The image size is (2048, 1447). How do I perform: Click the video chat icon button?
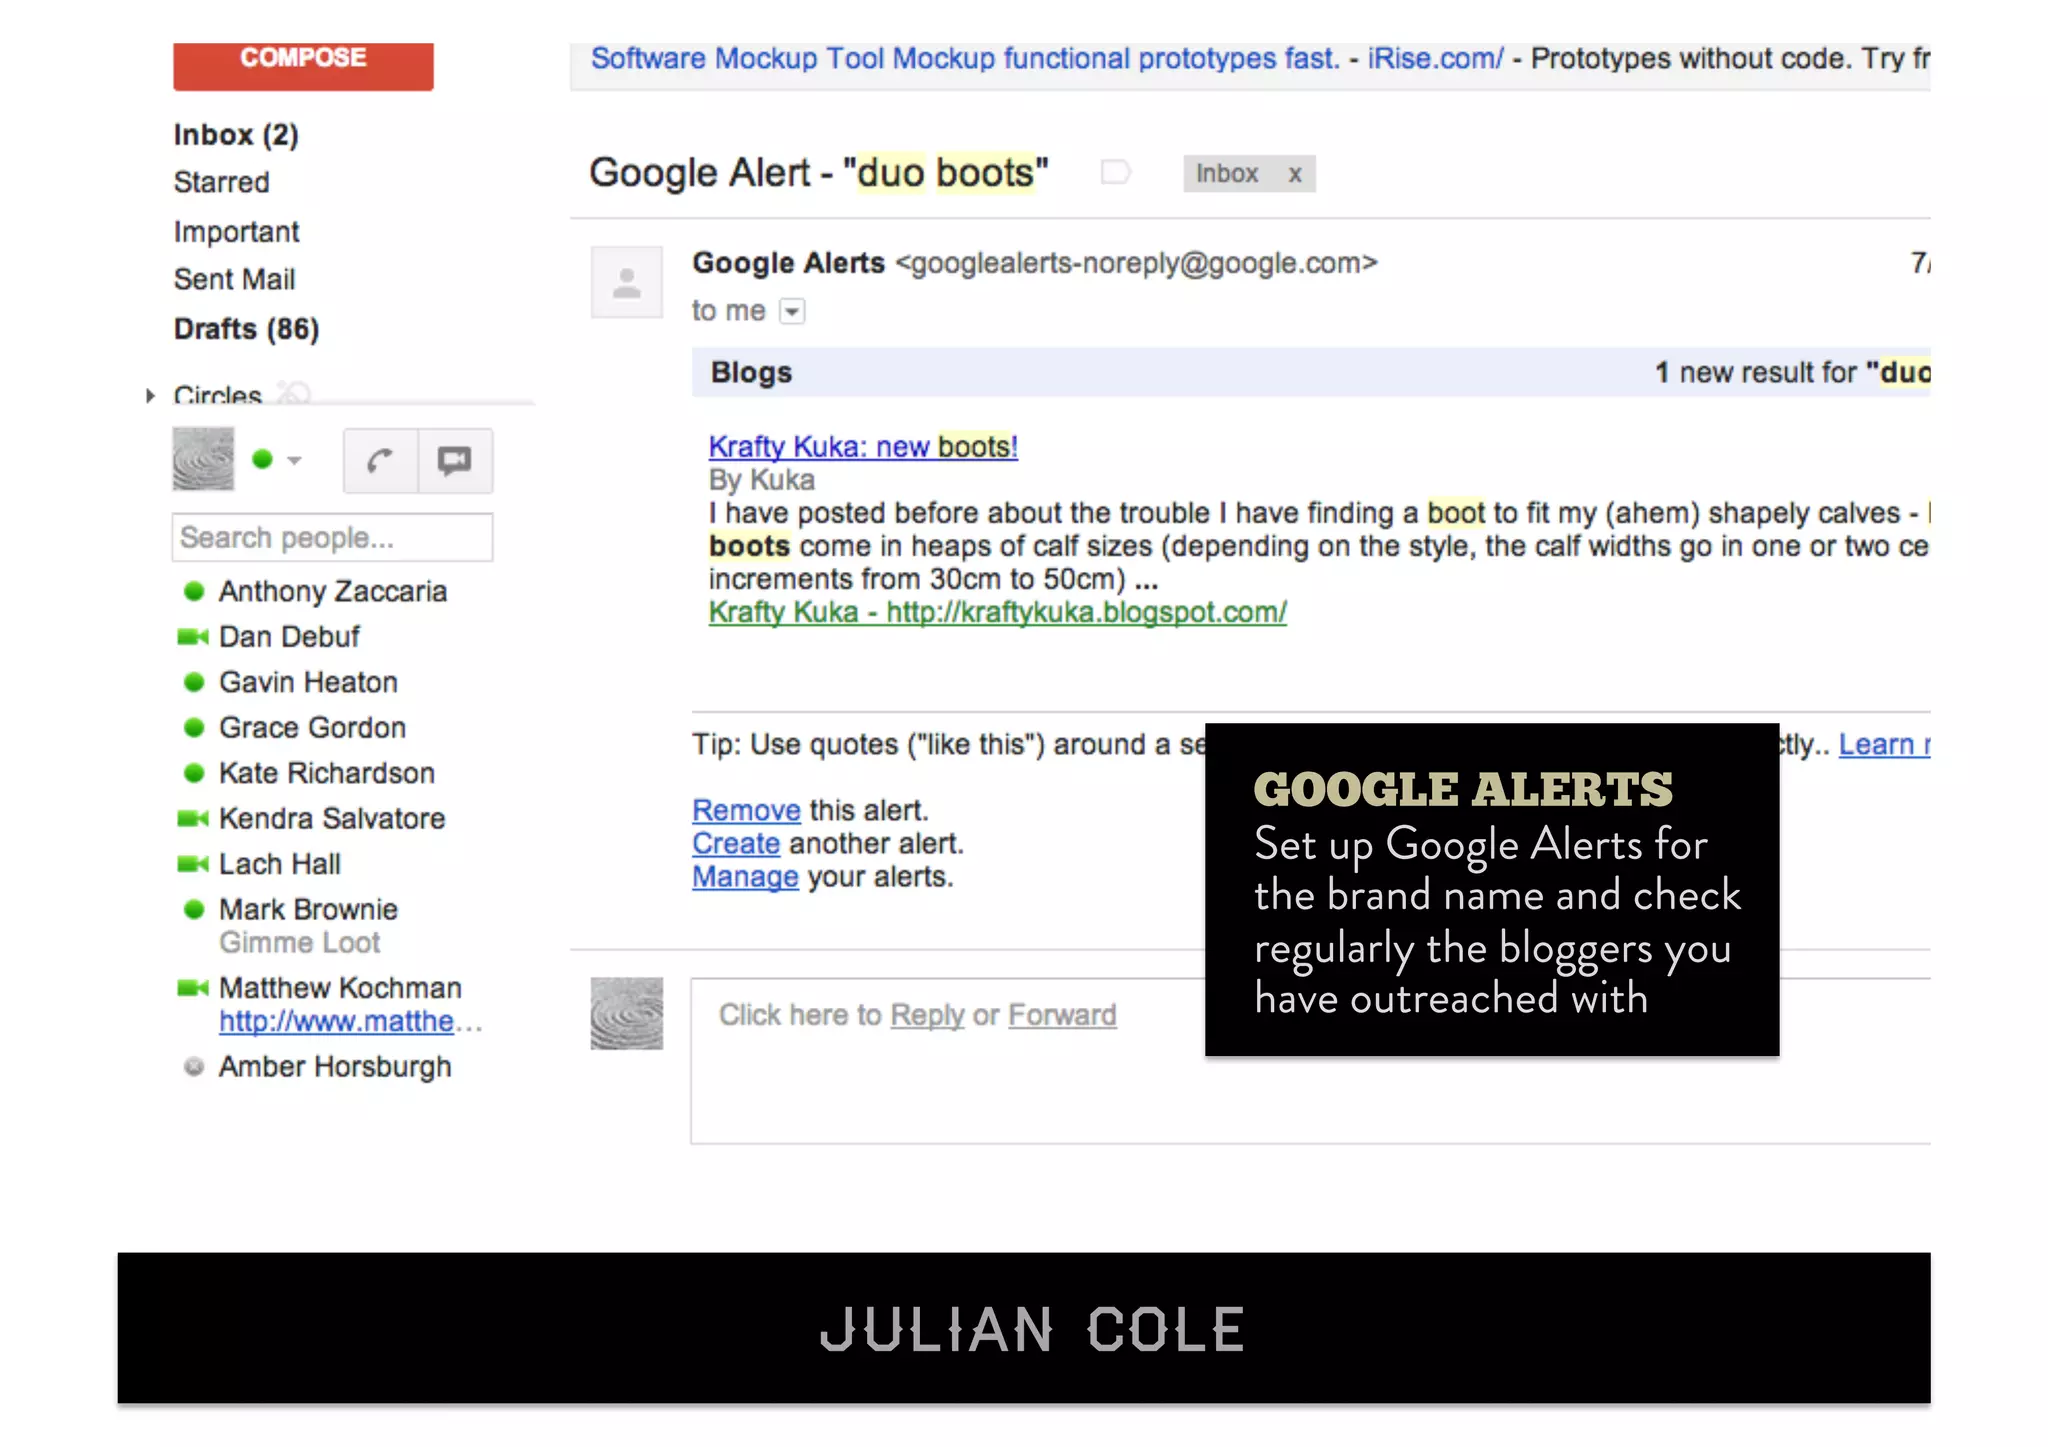coord(455,461)
